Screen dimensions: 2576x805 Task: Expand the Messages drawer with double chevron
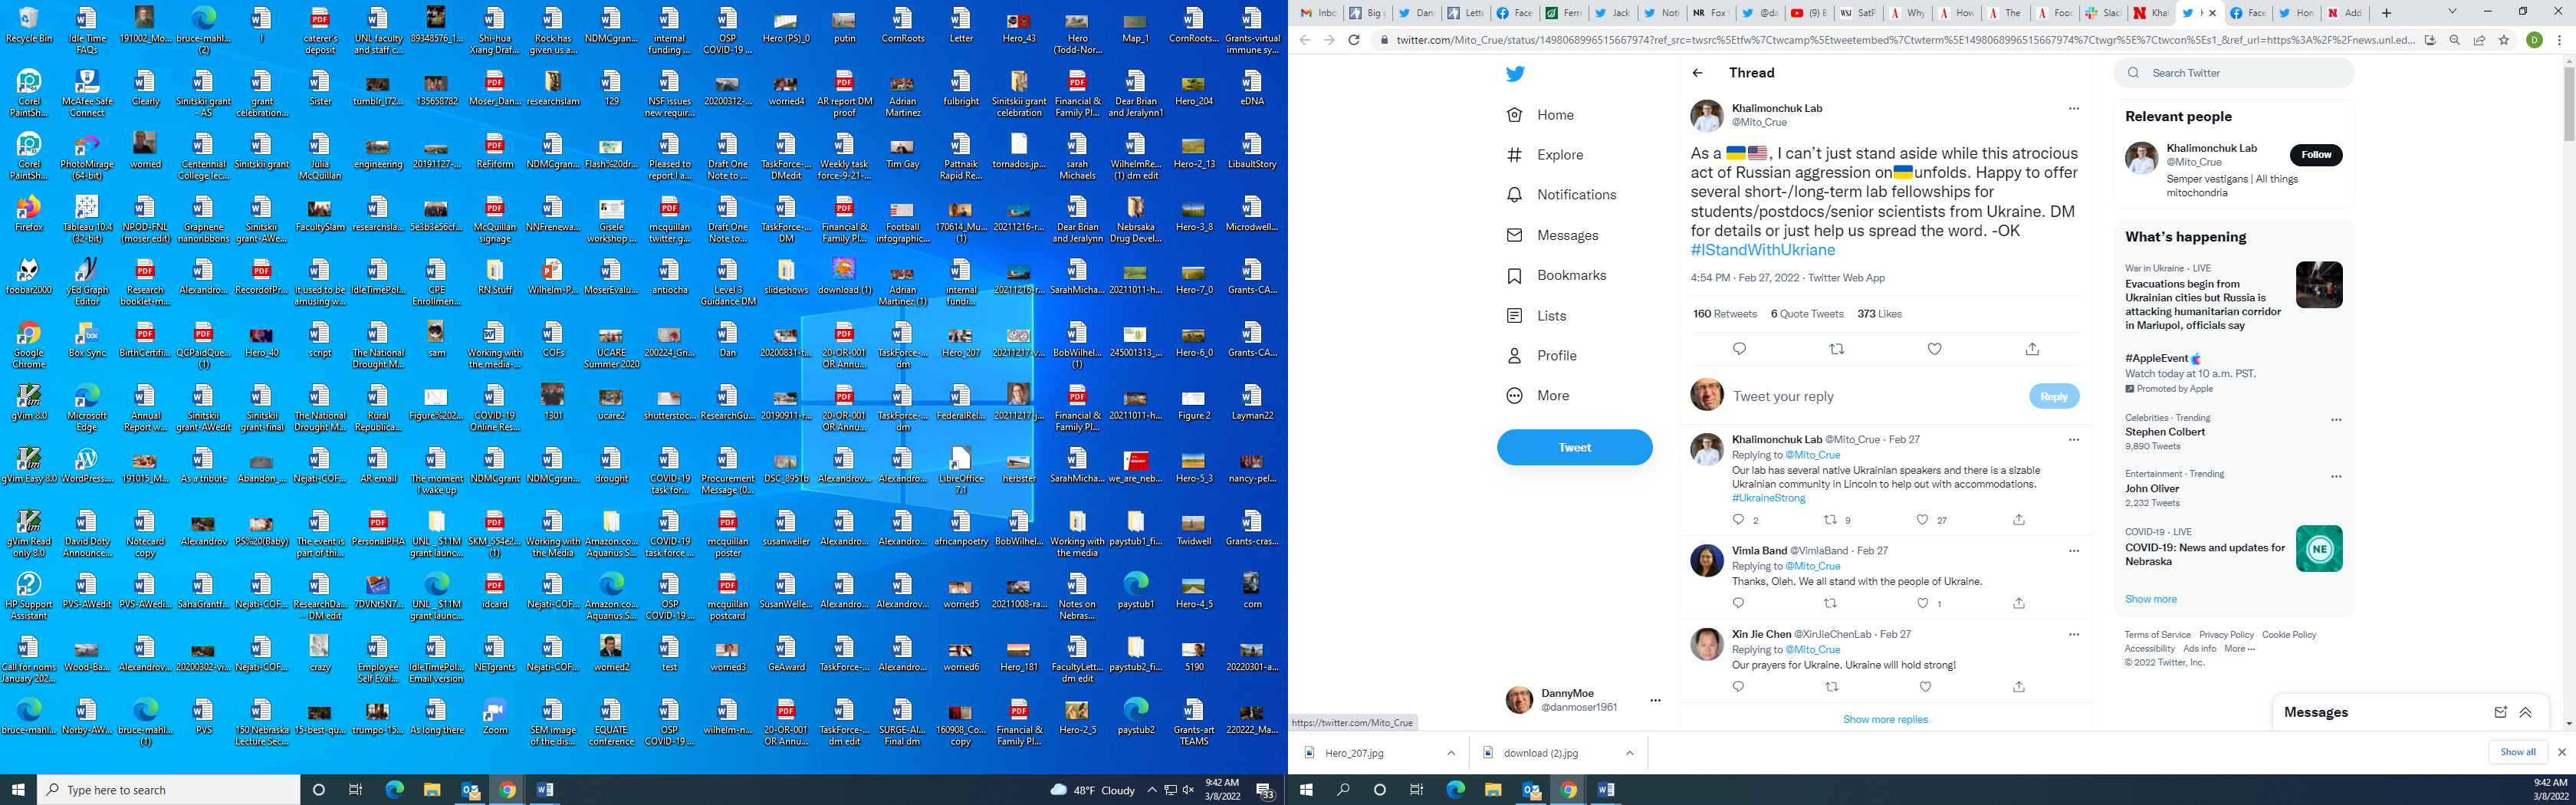pyautogui.click(x=2525, y=712)
